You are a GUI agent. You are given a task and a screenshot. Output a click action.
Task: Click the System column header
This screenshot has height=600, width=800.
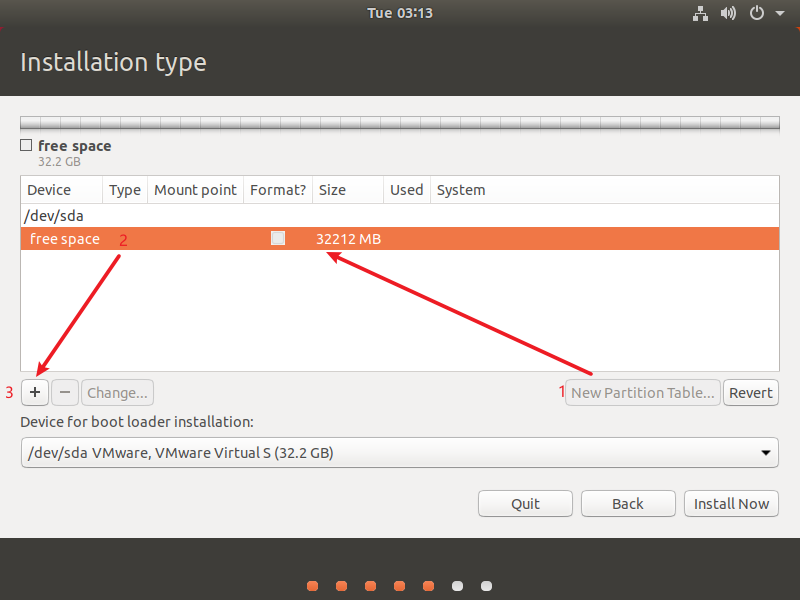(x=605, y=190)
